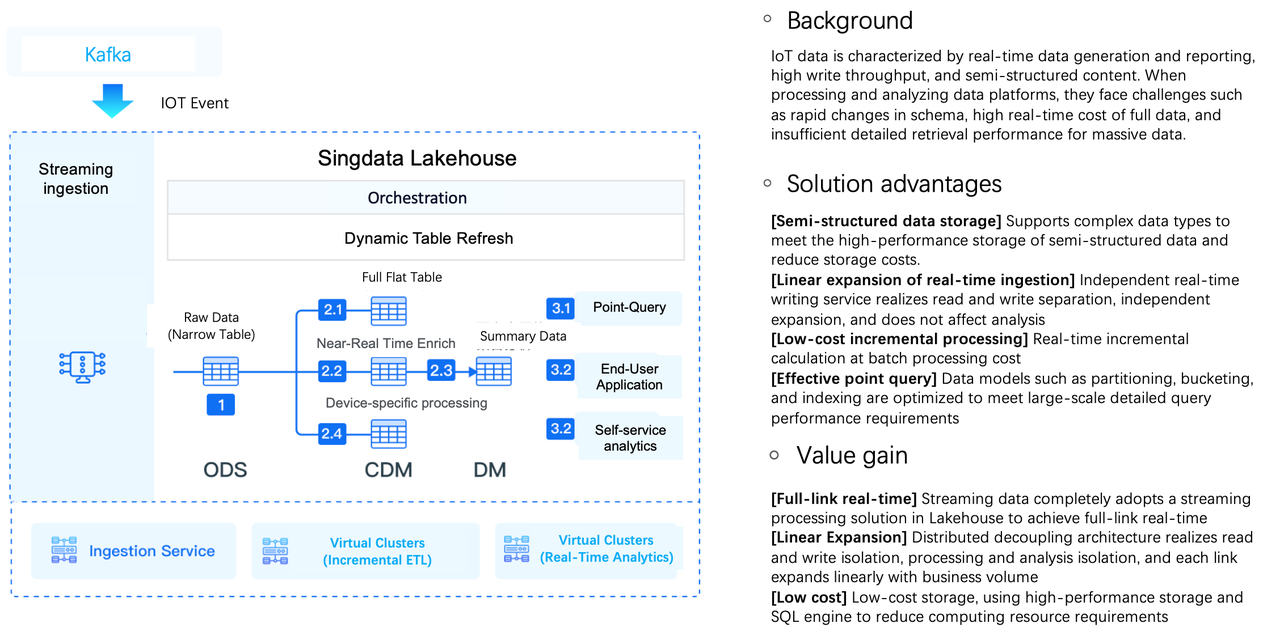Open the End-User Application box
1280x636 pixels.
(x=629, y=377)
